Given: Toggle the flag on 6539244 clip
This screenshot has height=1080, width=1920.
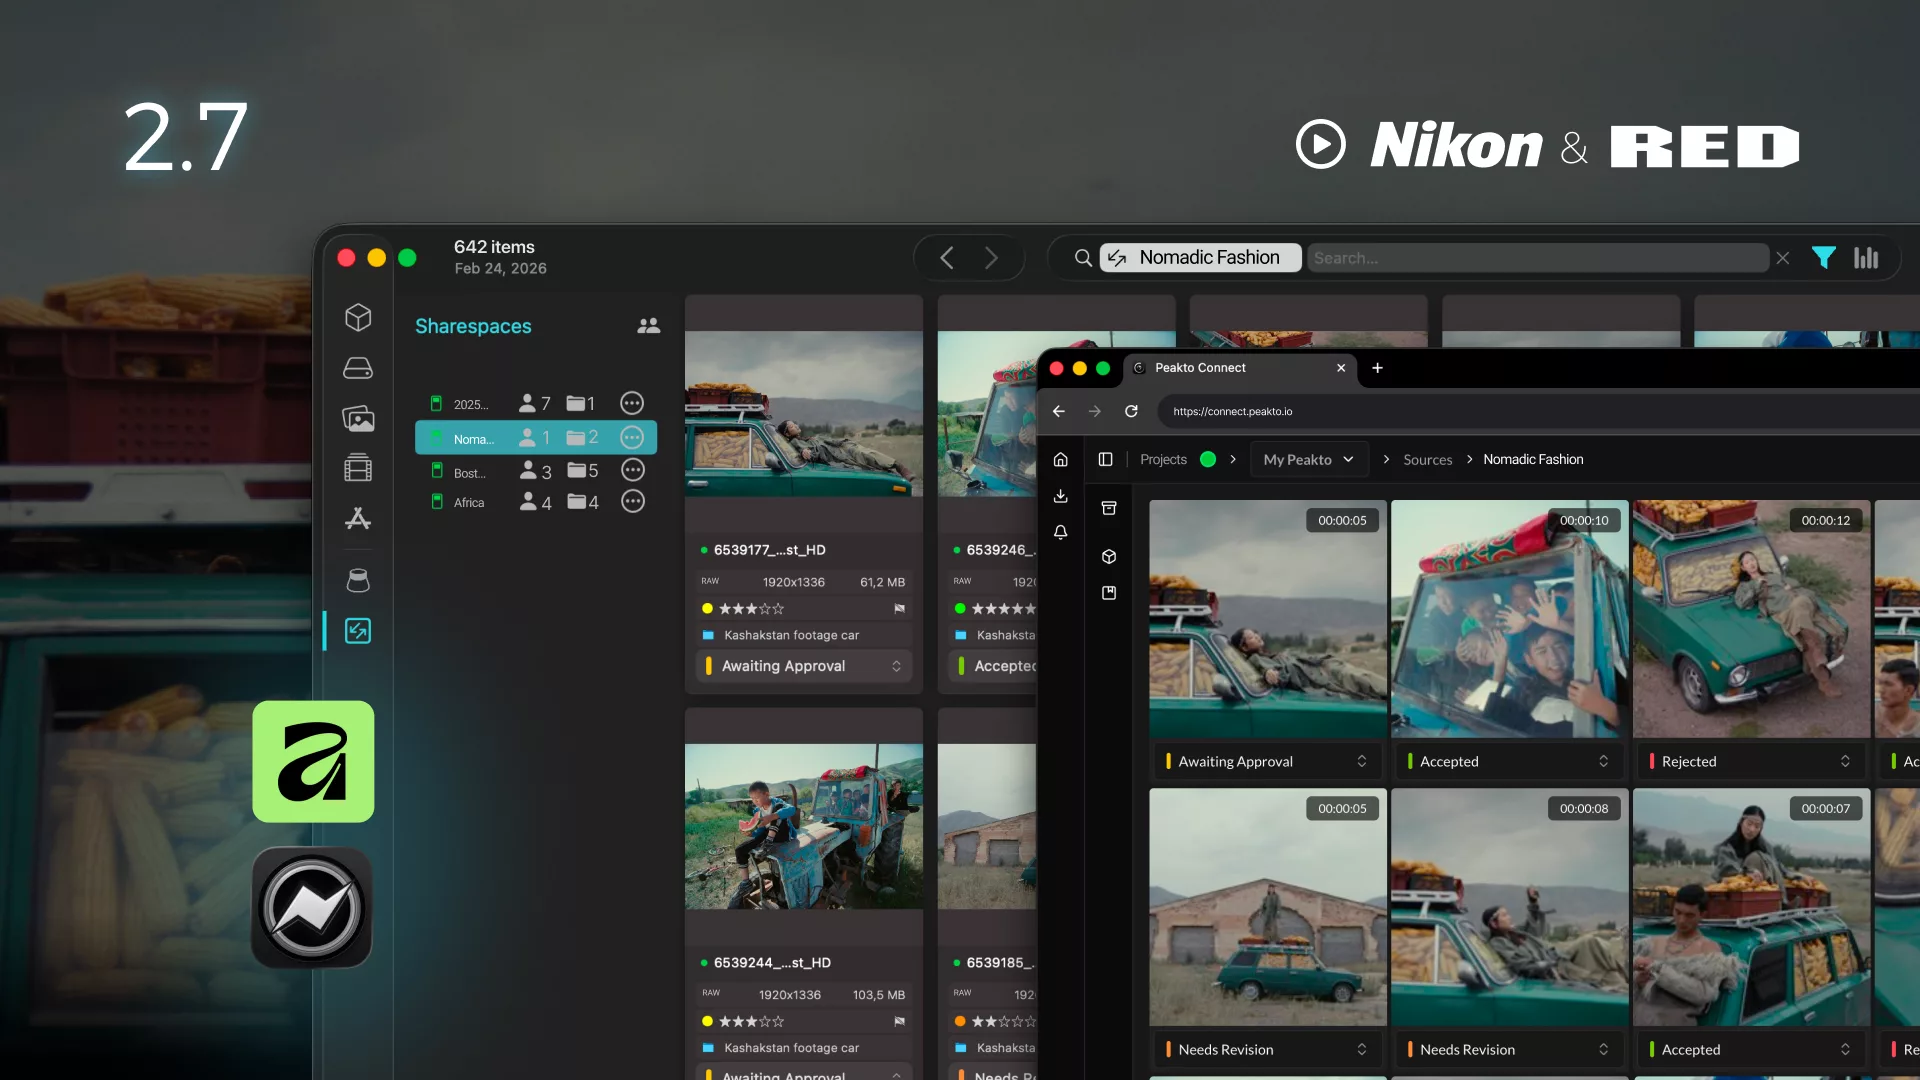Looking at the screenshot, I should coord(899,1021).
